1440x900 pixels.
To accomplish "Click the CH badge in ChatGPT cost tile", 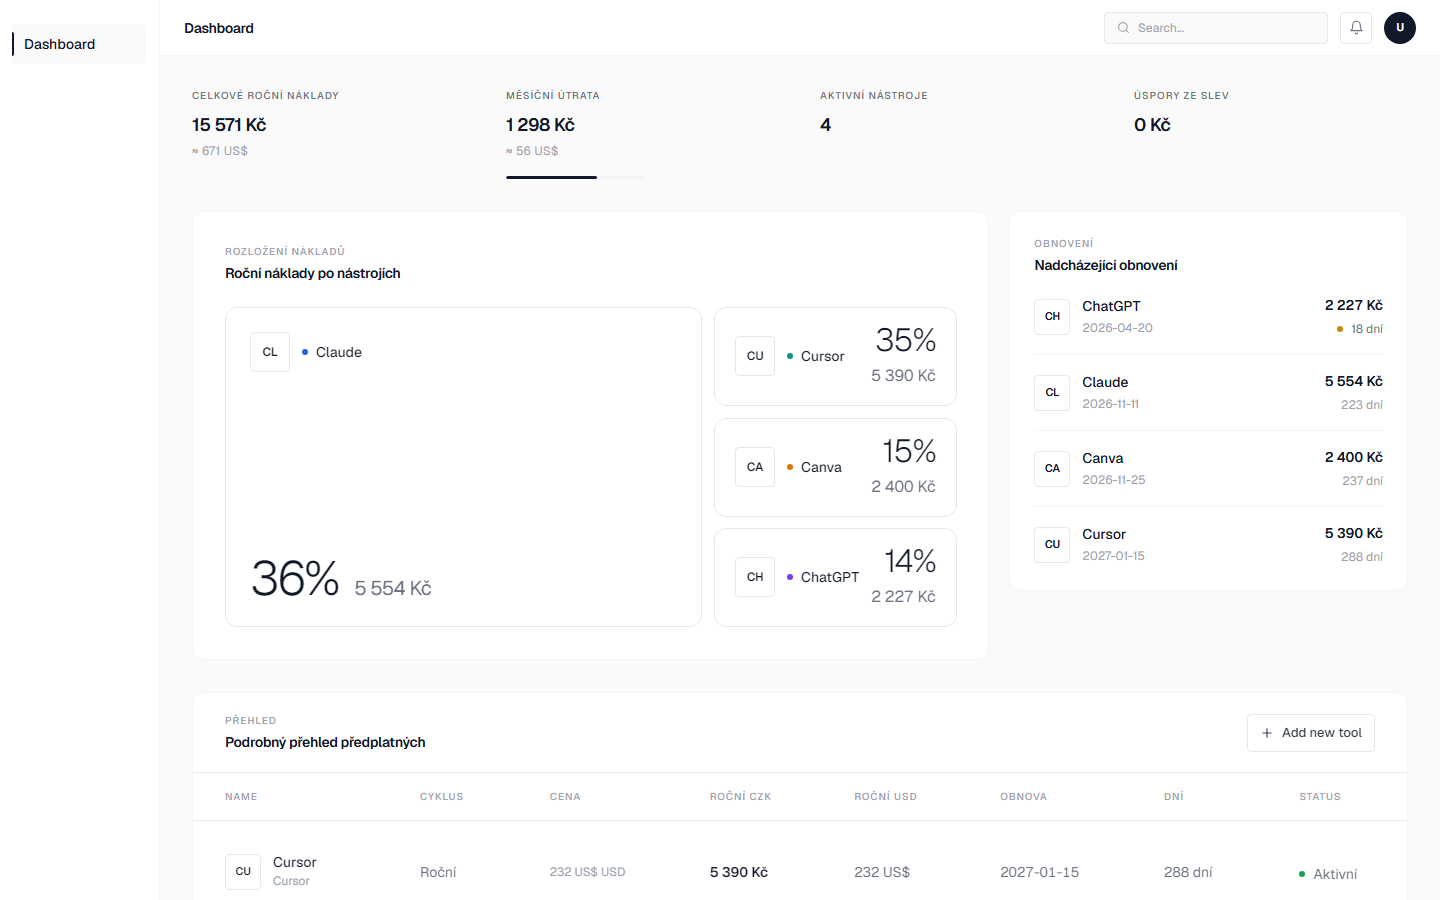I will tap(755, 577).
